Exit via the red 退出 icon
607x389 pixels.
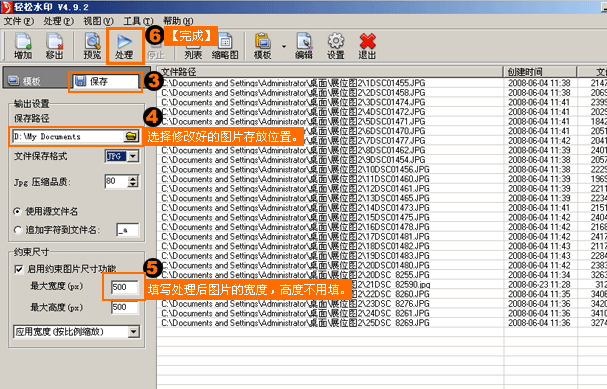(367, 46)
